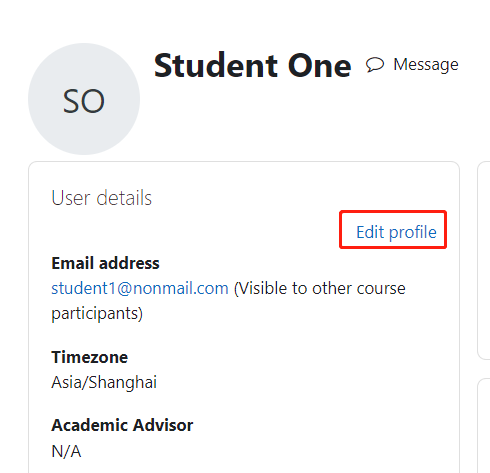Click the word Student in the heading

216,66
